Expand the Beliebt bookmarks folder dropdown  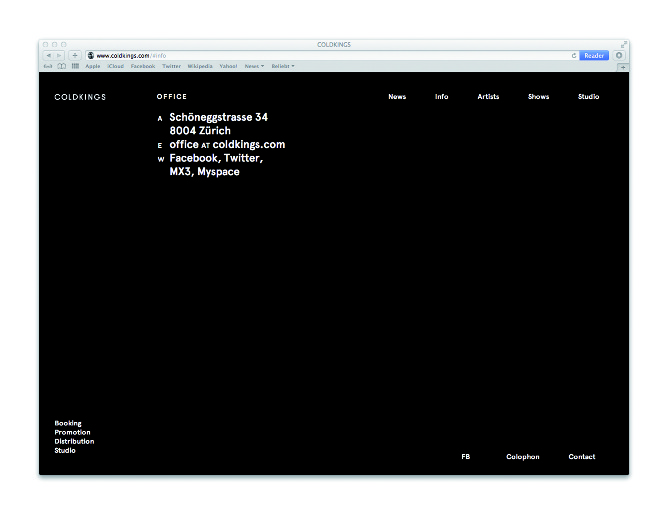tap(282, 66)
